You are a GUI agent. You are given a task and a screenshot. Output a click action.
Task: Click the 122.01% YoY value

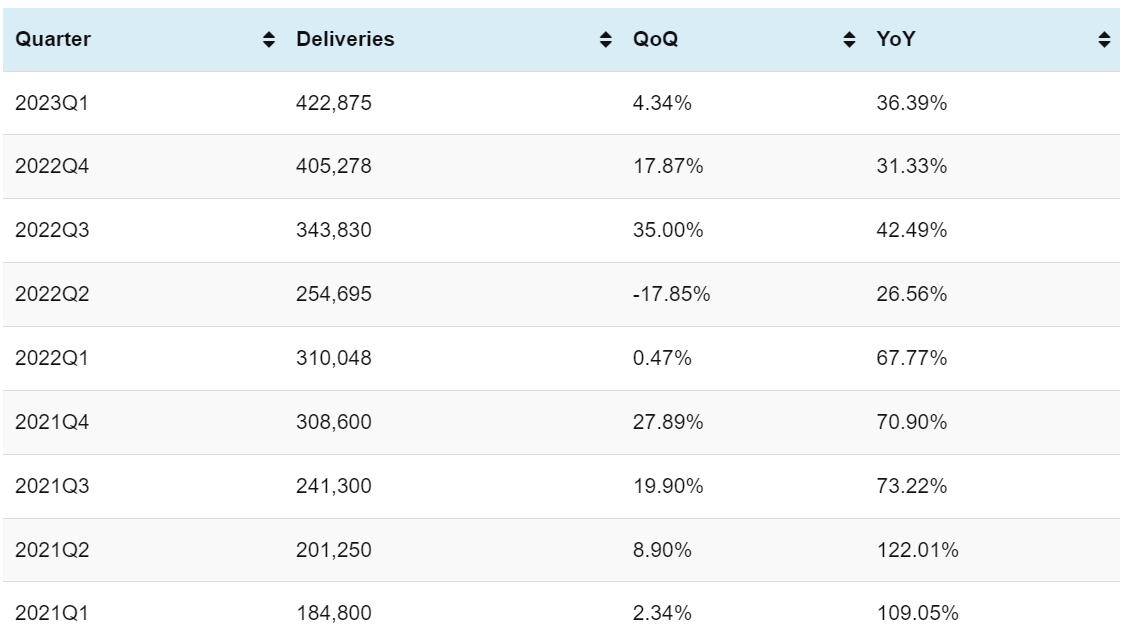pyautogui.click(x=917, y=551)
